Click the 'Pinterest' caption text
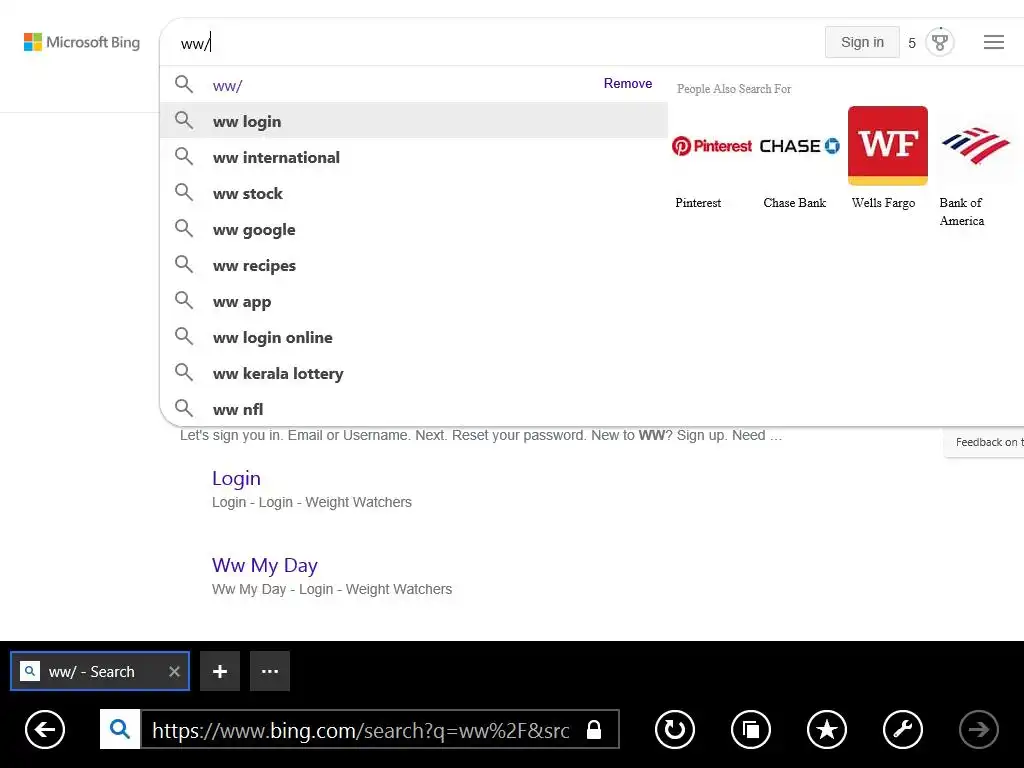 [x=698, y=202]
